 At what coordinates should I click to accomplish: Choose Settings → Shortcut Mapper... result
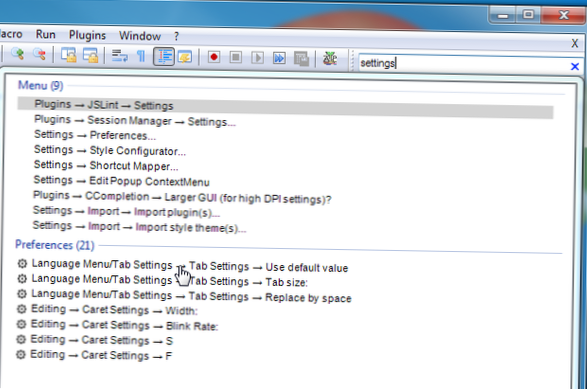pyautogui.click(x=106, y=165)
